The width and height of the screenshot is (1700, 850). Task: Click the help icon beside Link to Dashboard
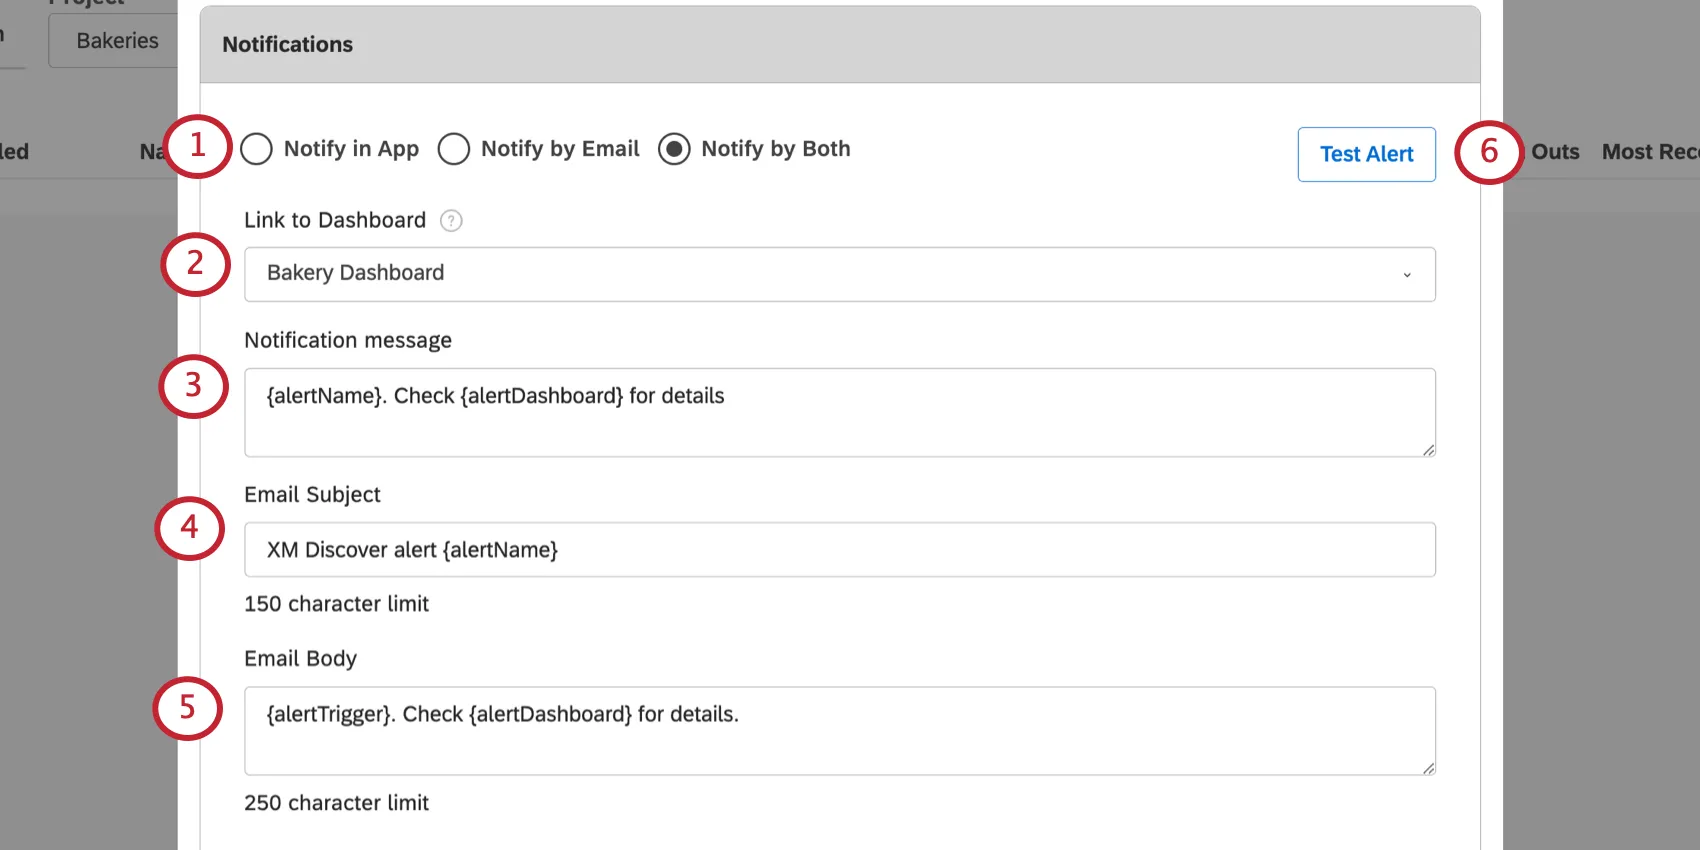point(450,221)
